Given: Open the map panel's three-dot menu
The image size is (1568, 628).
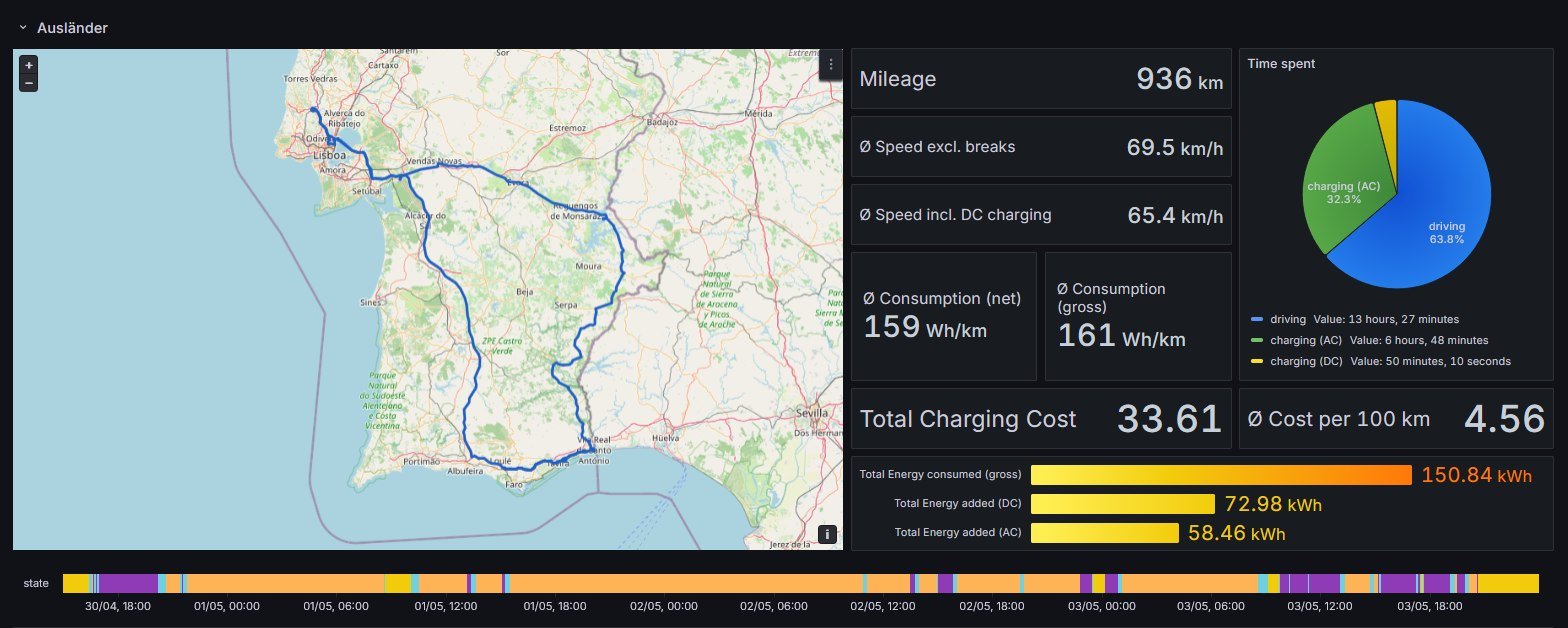Looking at the screenshot, I should [x=830, y=64].
